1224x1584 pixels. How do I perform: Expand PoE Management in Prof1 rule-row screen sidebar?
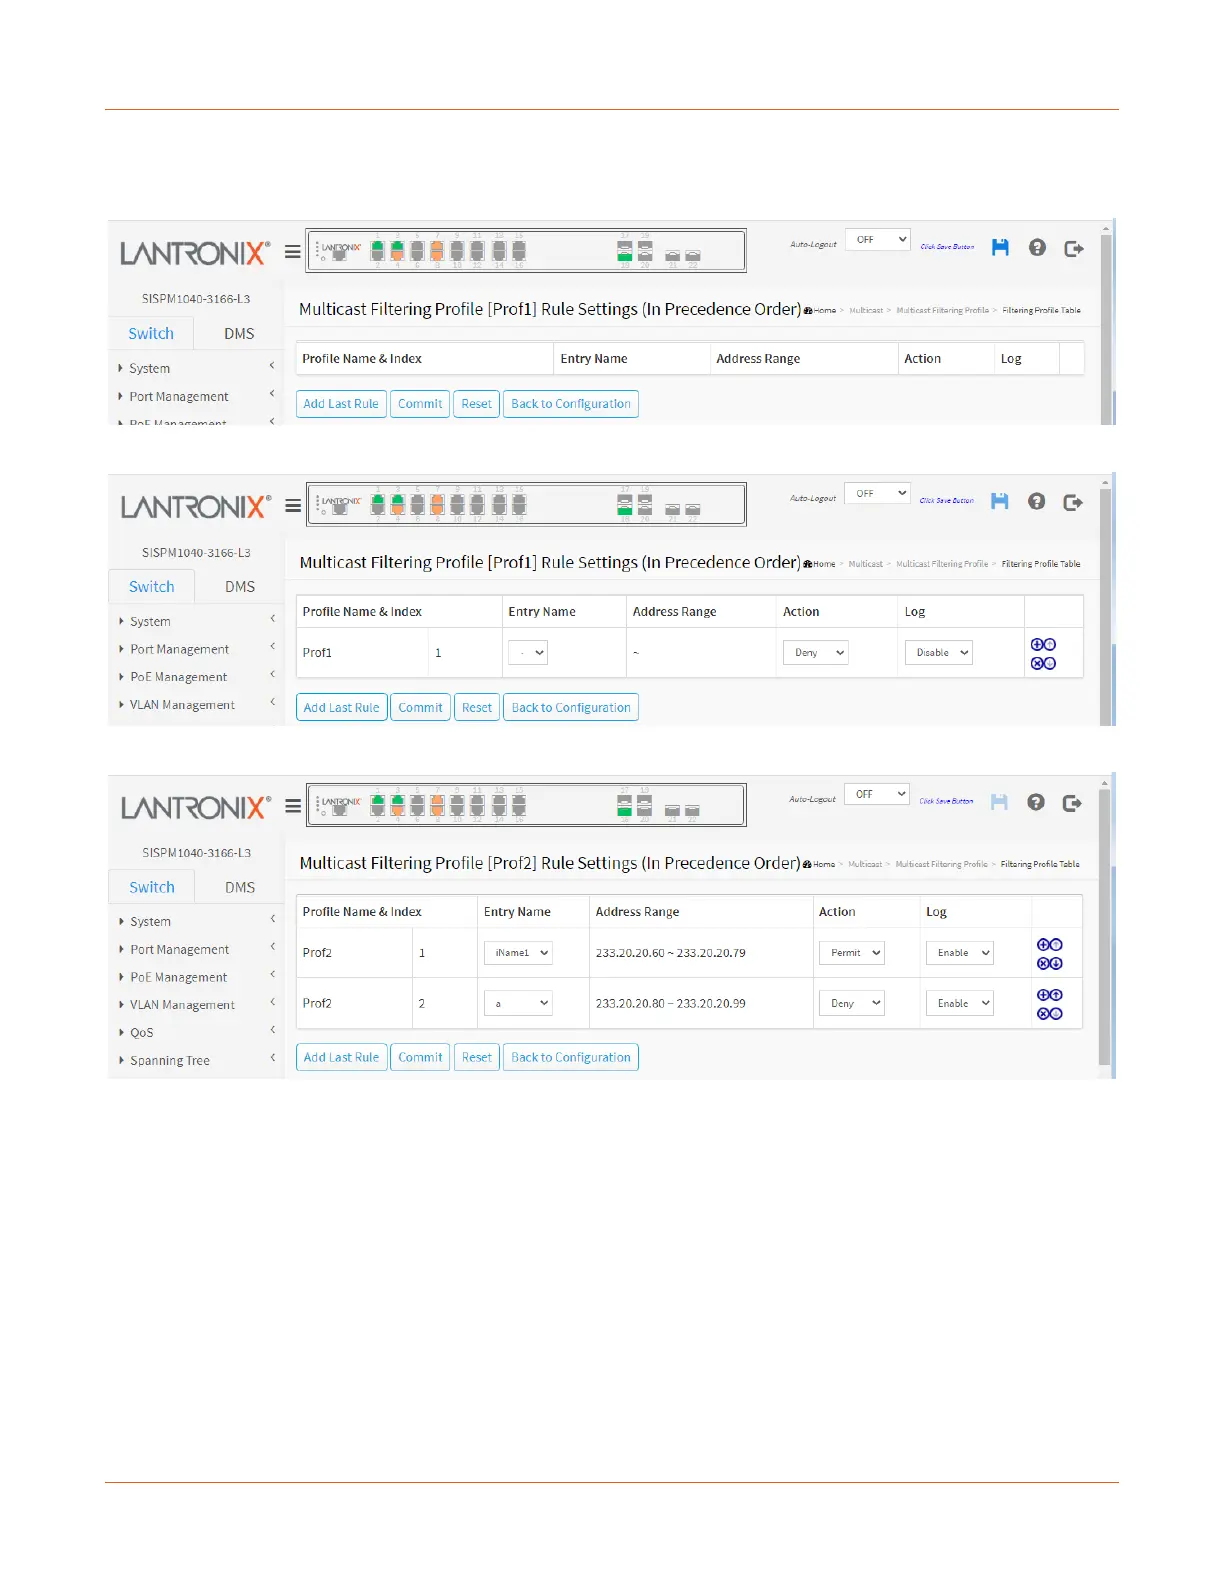[196, 677]
